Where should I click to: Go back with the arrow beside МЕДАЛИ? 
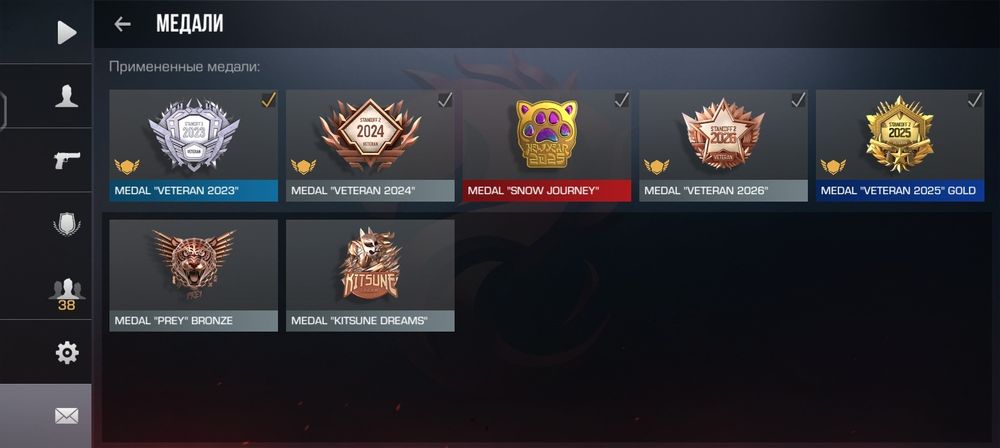(x=122, y=24)
